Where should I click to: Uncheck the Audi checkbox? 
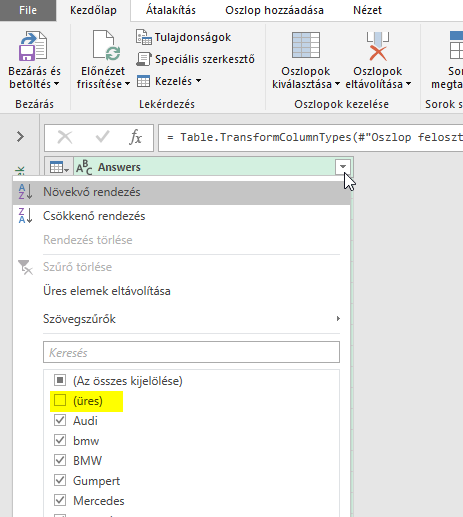(x=60, y=420)
